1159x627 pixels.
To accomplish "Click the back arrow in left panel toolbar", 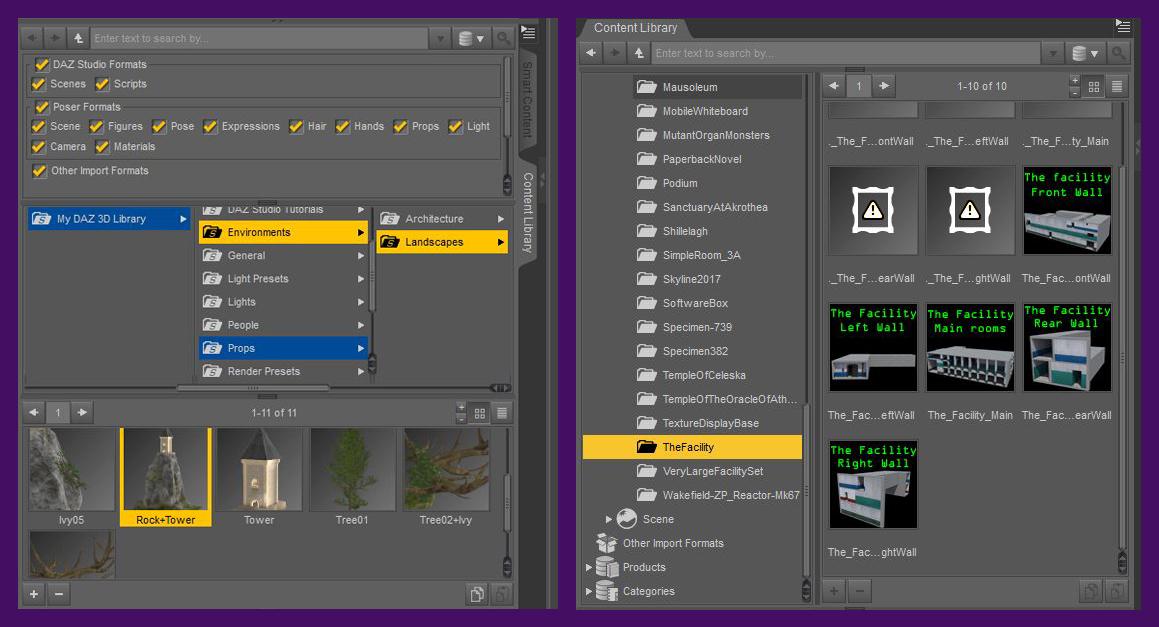I will [33, 38].
